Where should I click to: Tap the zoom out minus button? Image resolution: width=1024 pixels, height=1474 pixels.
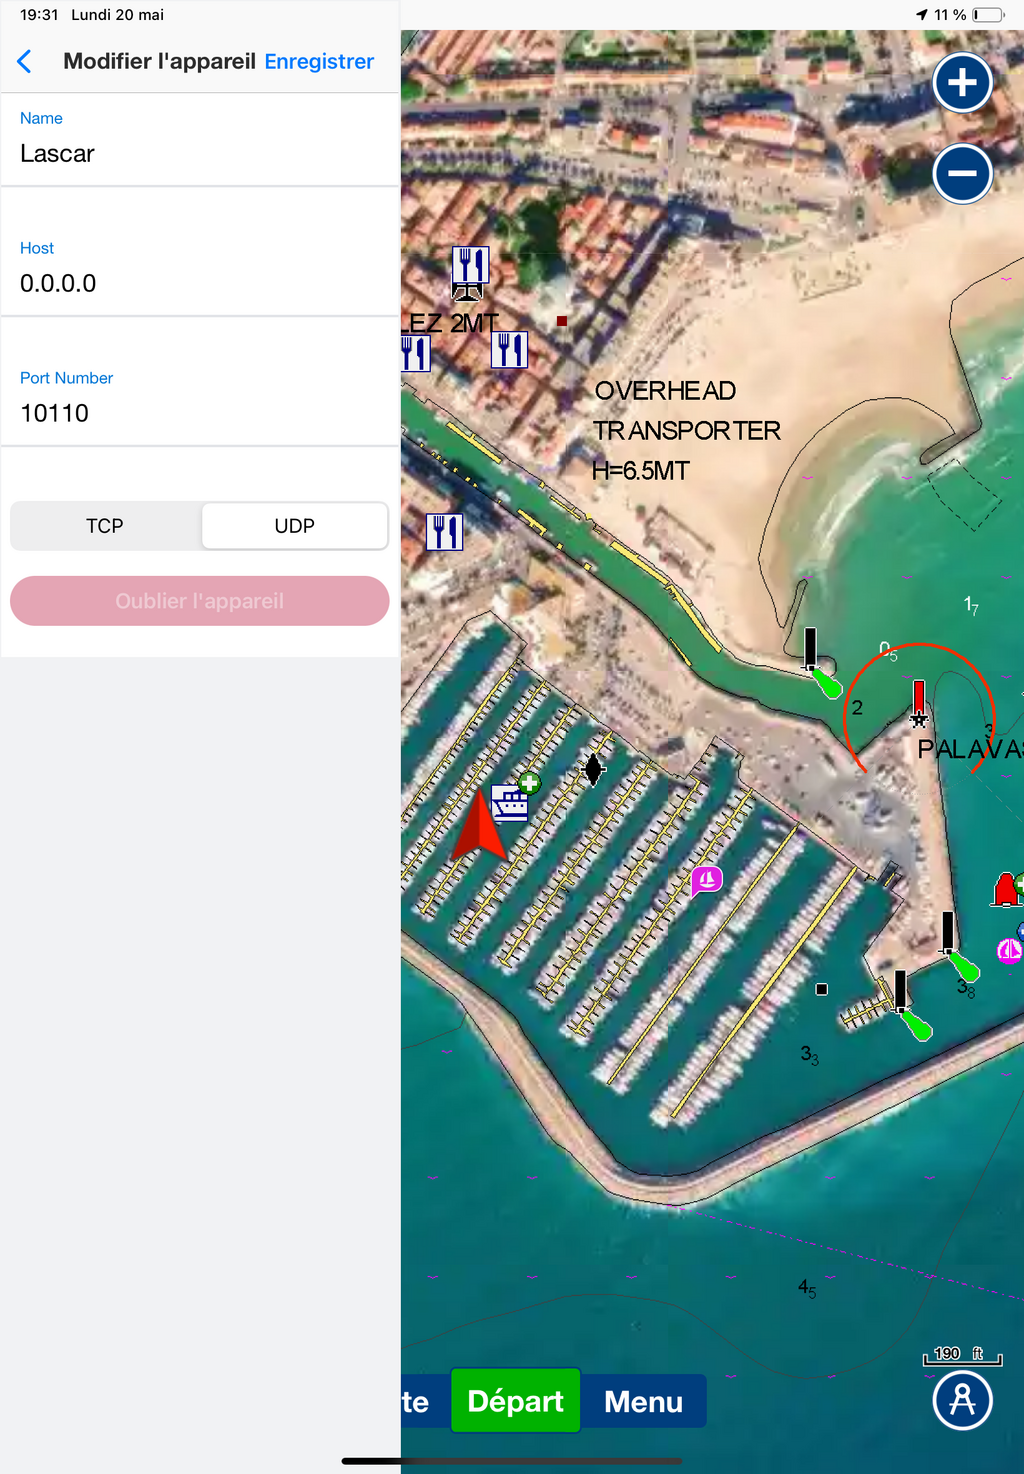pyautogui.click(x=962, y=173)
